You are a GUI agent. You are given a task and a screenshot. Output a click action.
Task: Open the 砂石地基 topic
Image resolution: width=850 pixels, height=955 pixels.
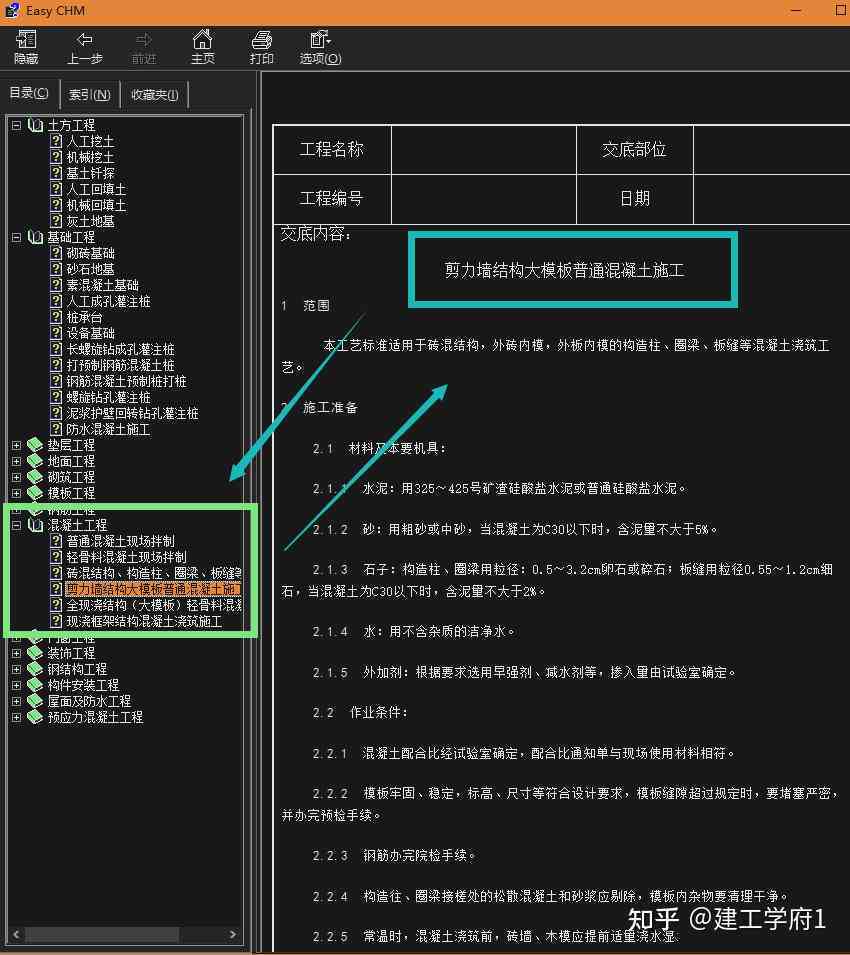90,269
